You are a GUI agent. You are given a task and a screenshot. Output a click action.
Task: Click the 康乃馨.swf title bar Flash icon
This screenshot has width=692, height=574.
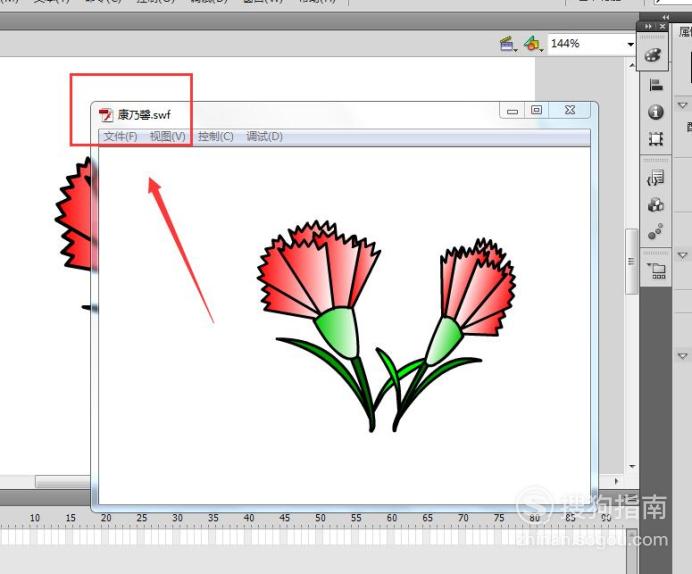106,115
